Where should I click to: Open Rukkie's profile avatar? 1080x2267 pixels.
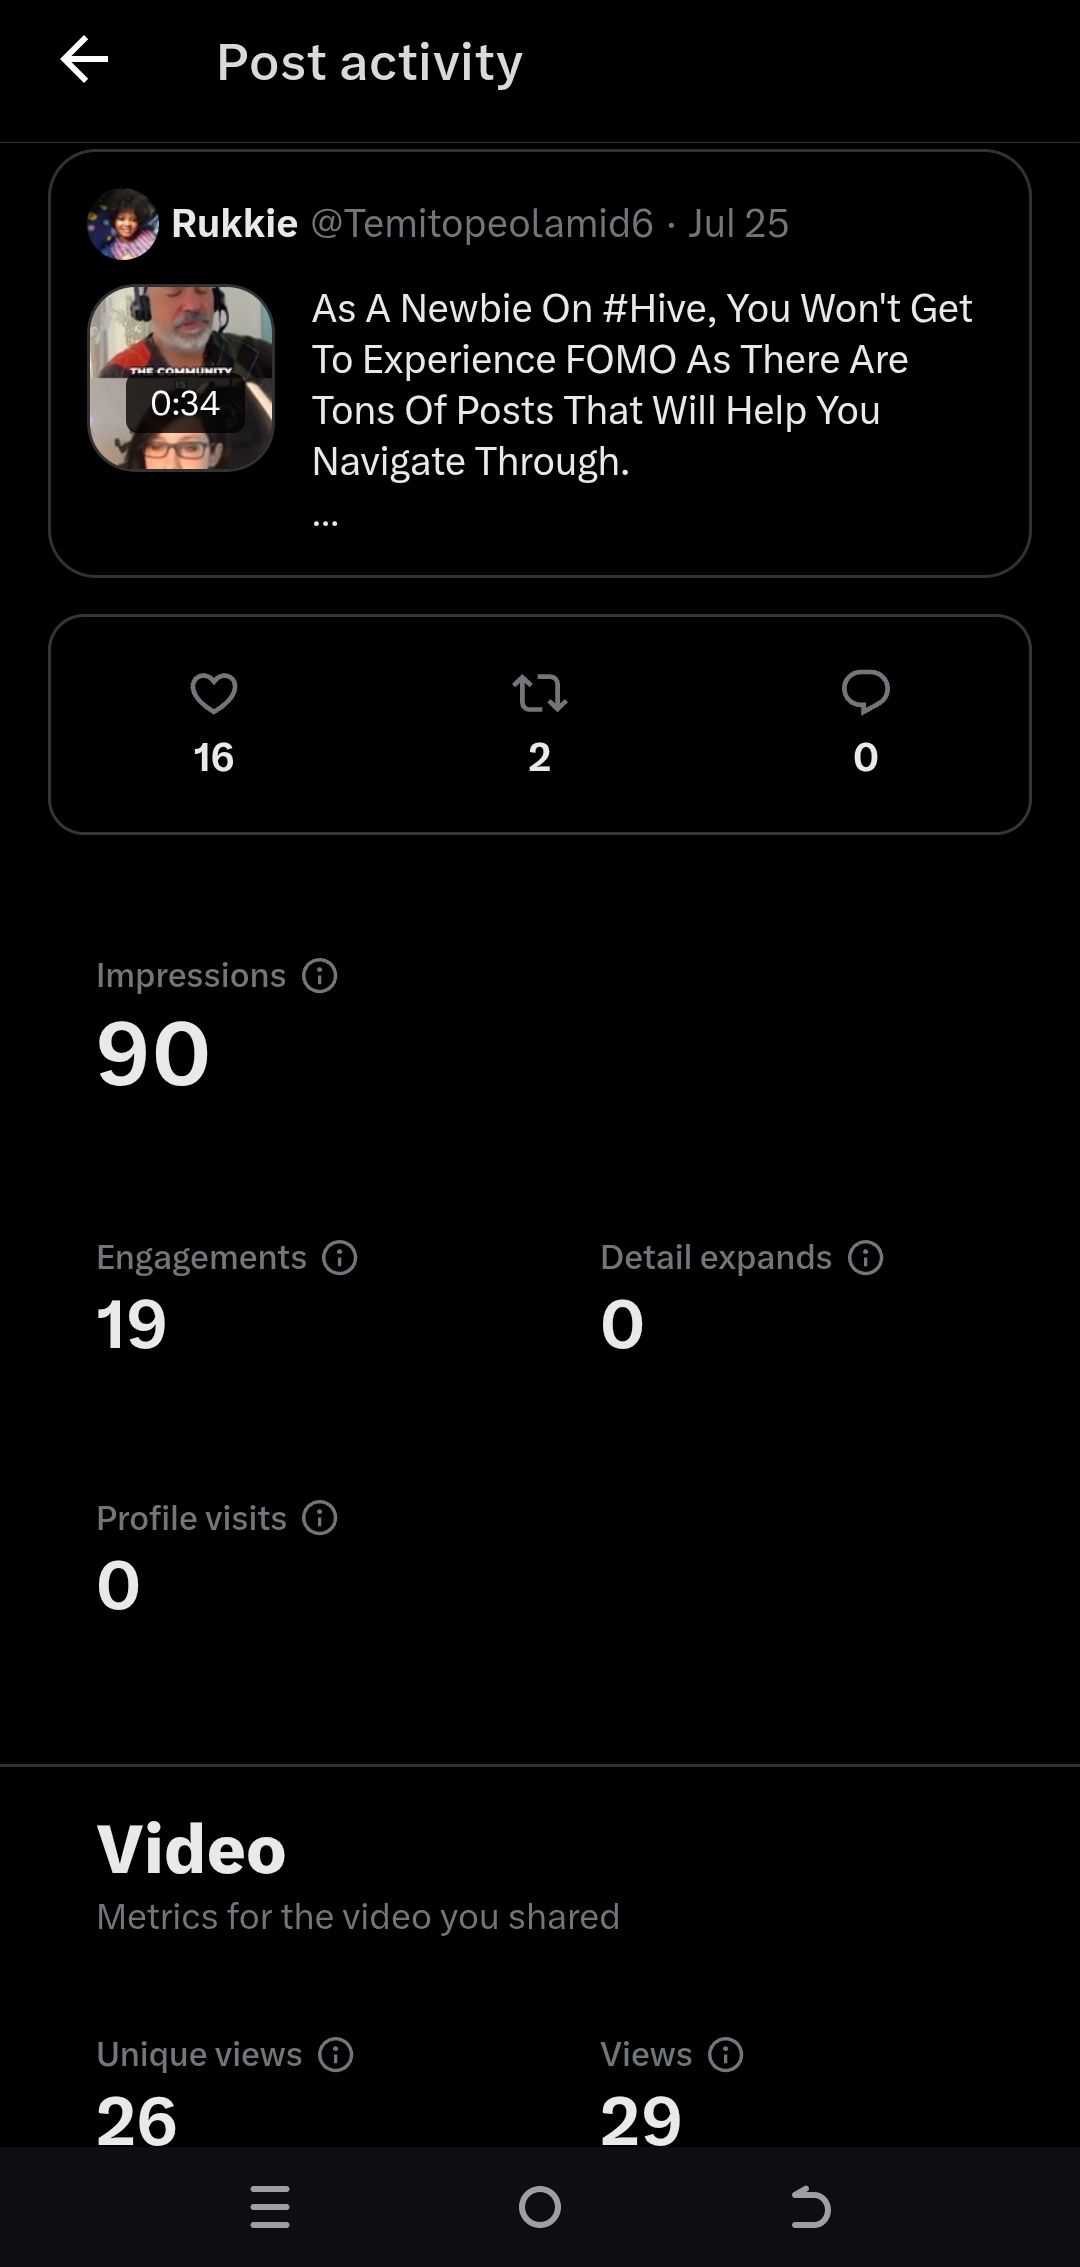coord(123,224)
